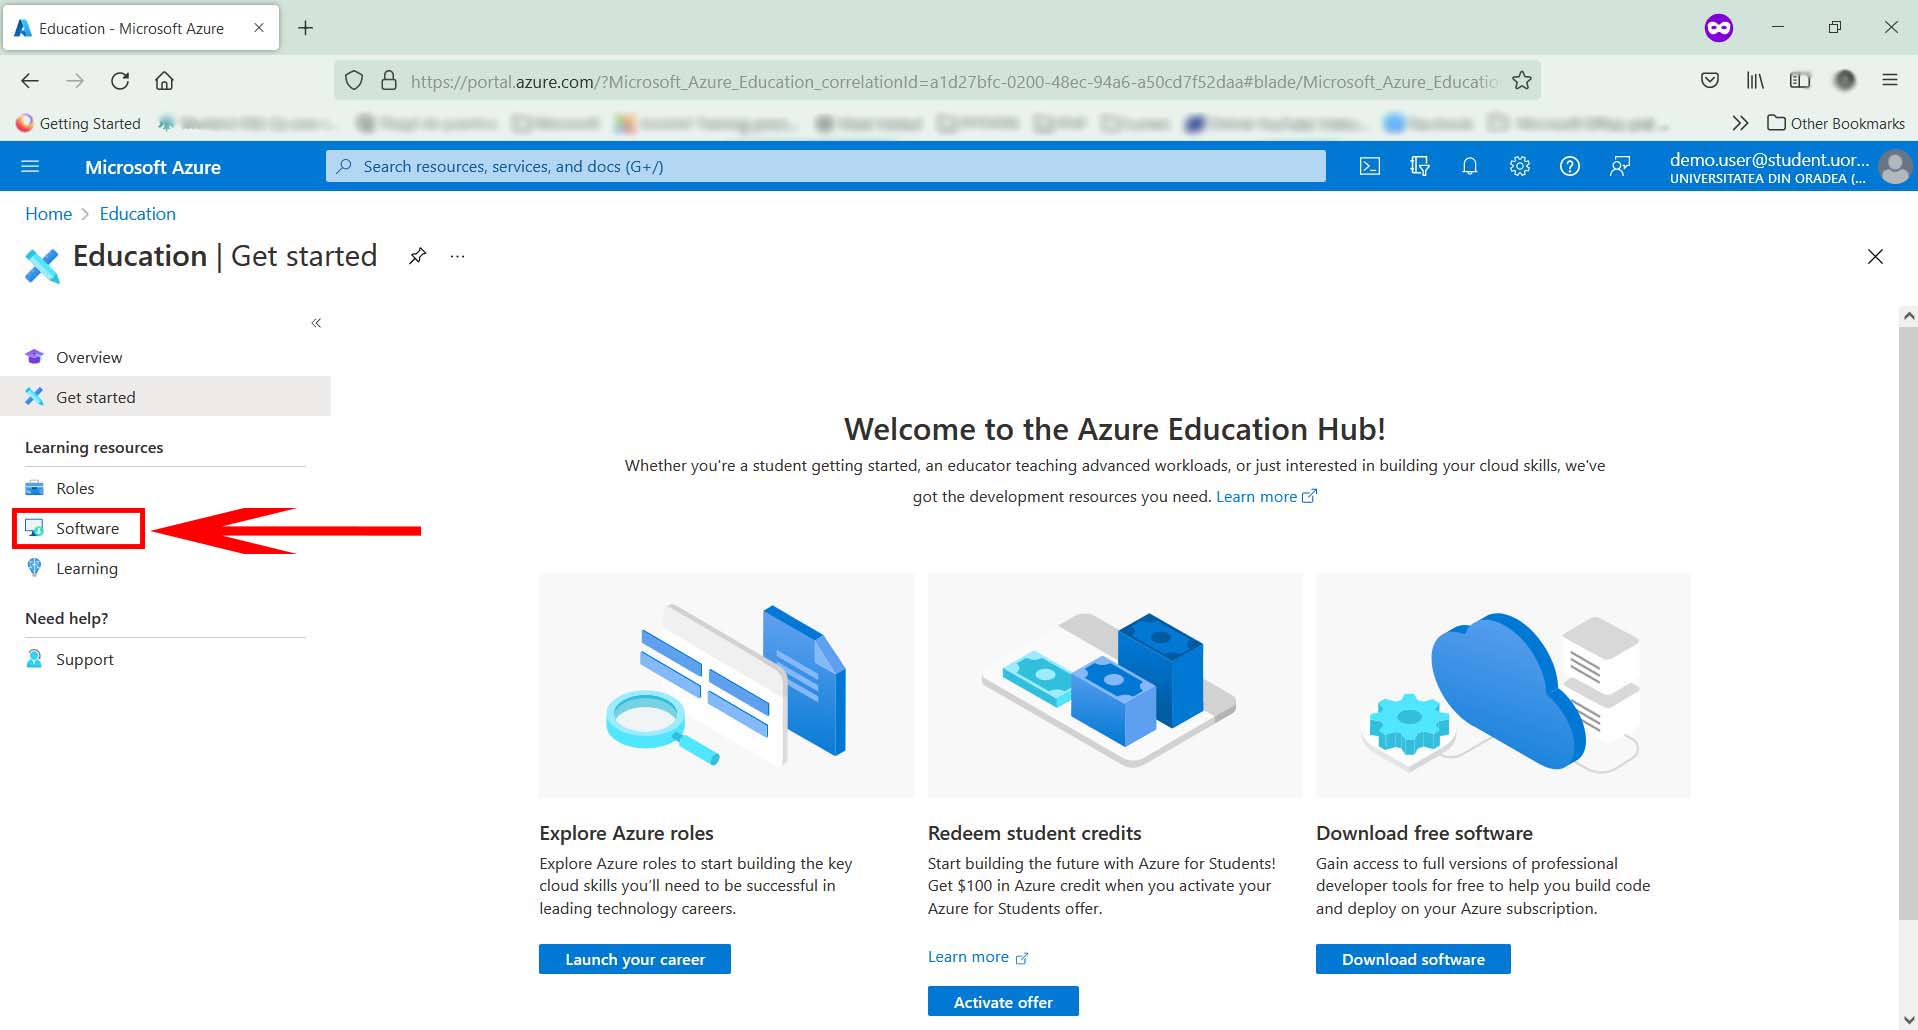
Task: Click the scrollbar down arrow
Action: (1908, 1020)
